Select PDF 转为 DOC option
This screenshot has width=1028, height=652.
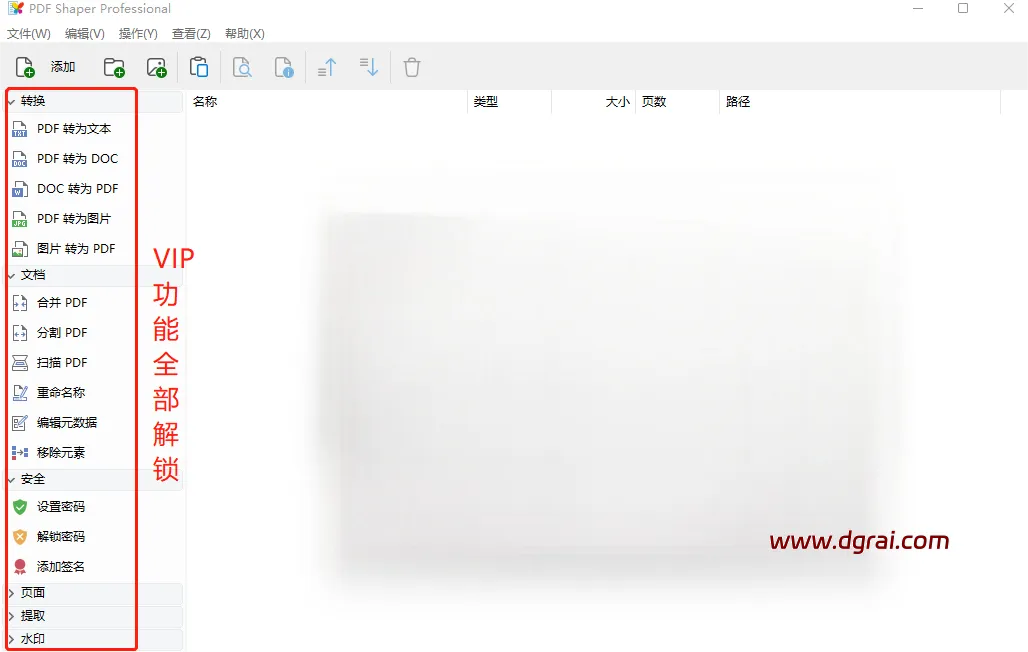(x=77, y=159)
